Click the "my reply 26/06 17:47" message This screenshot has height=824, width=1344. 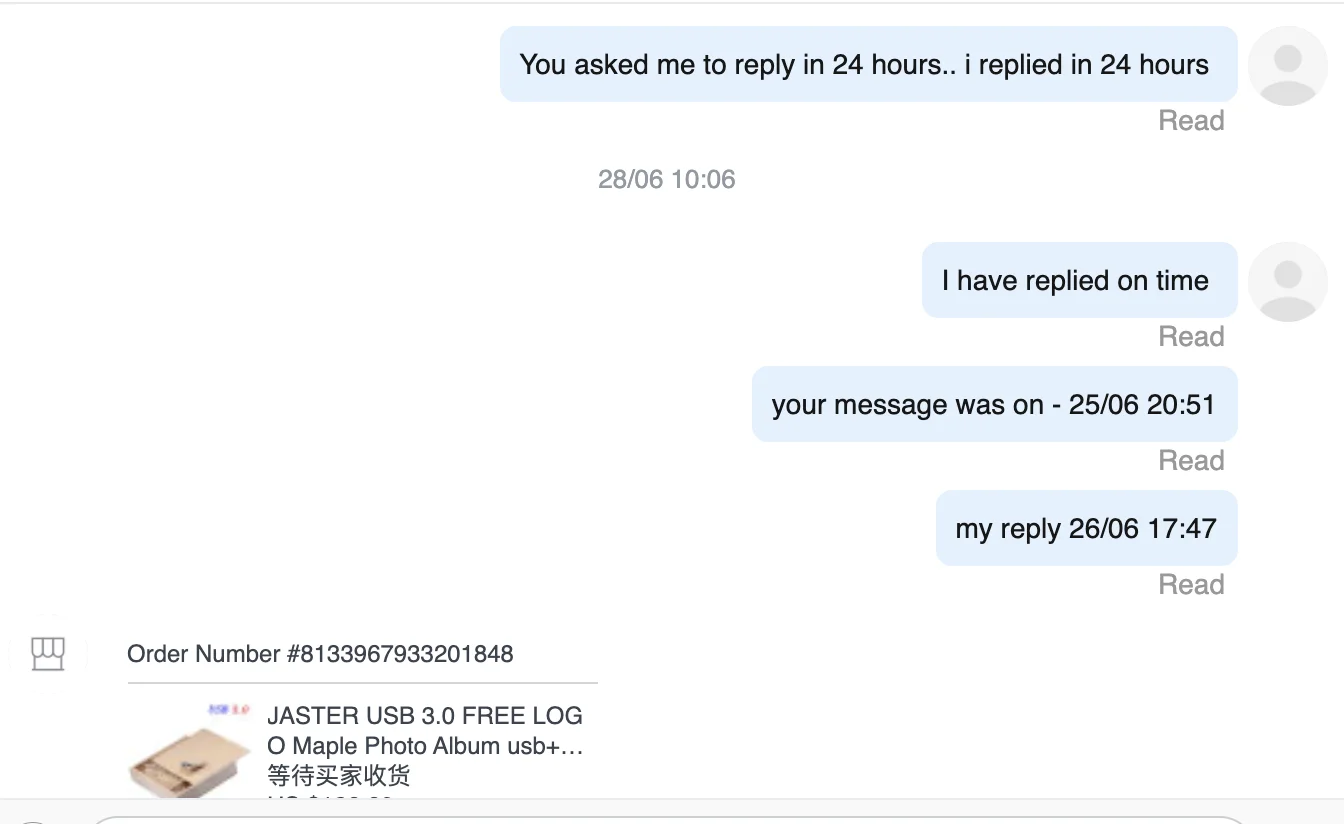tap(1086, 529)
